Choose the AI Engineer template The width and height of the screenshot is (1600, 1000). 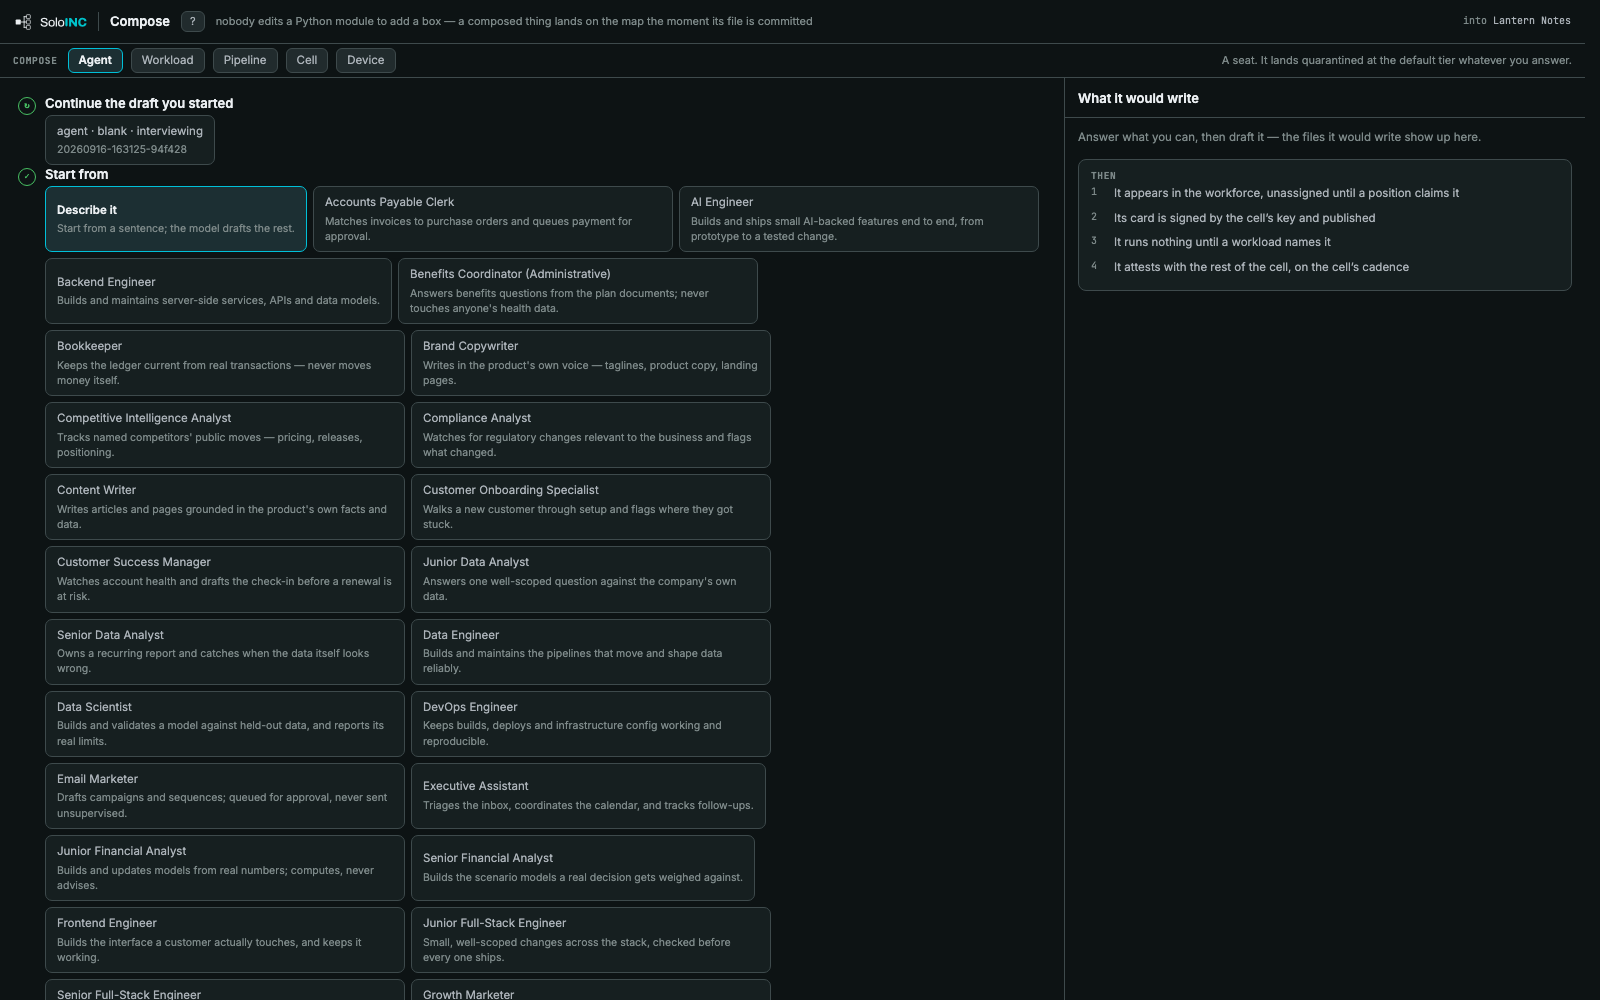(x=859, y=219)
